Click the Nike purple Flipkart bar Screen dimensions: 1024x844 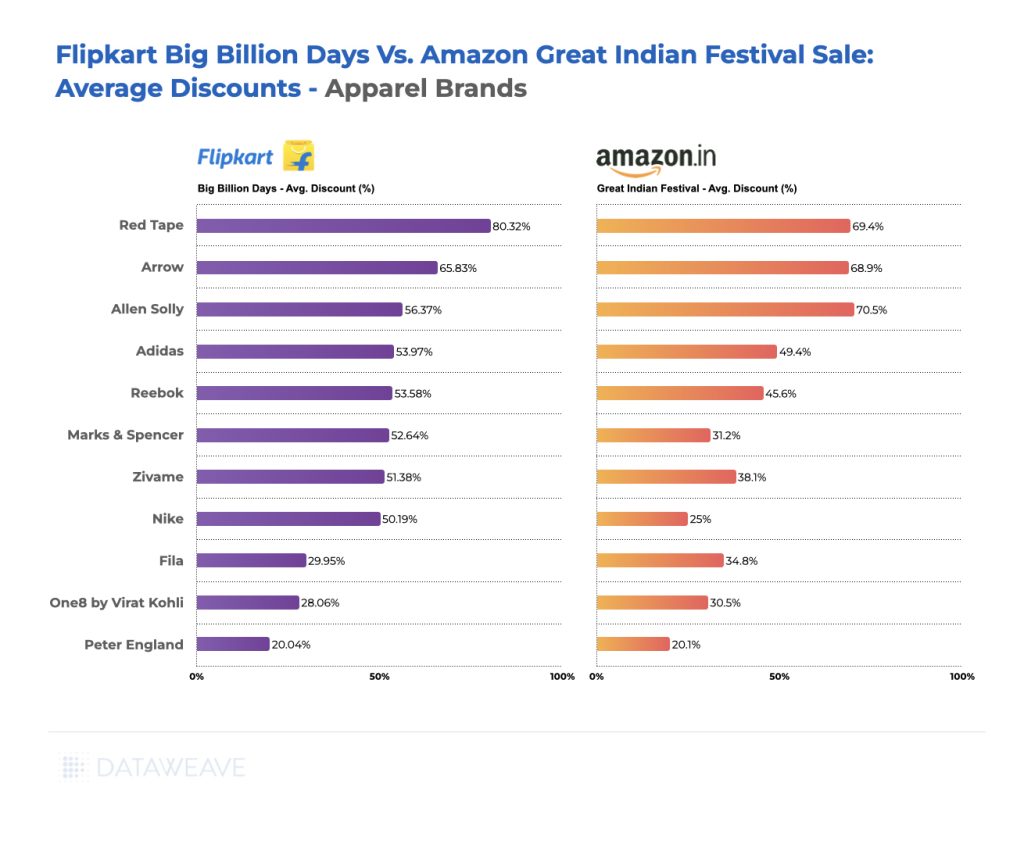[x=290, y=519]
